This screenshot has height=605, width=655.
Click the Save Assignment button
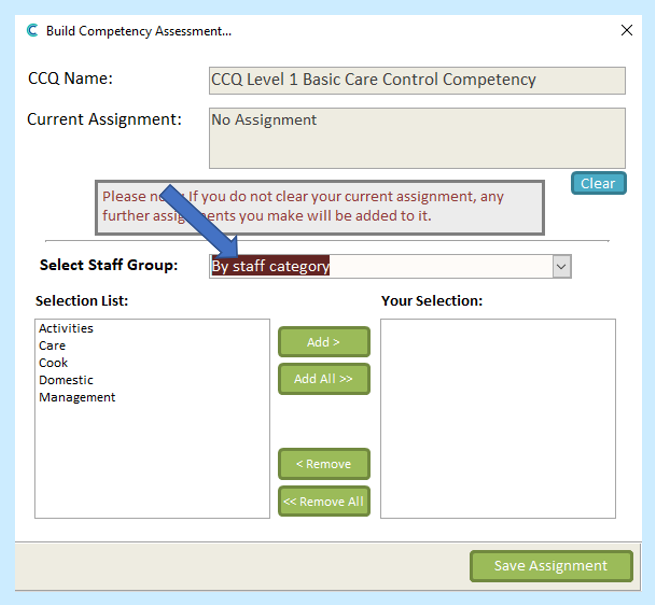pyautogui.click(x=551, y=566)
